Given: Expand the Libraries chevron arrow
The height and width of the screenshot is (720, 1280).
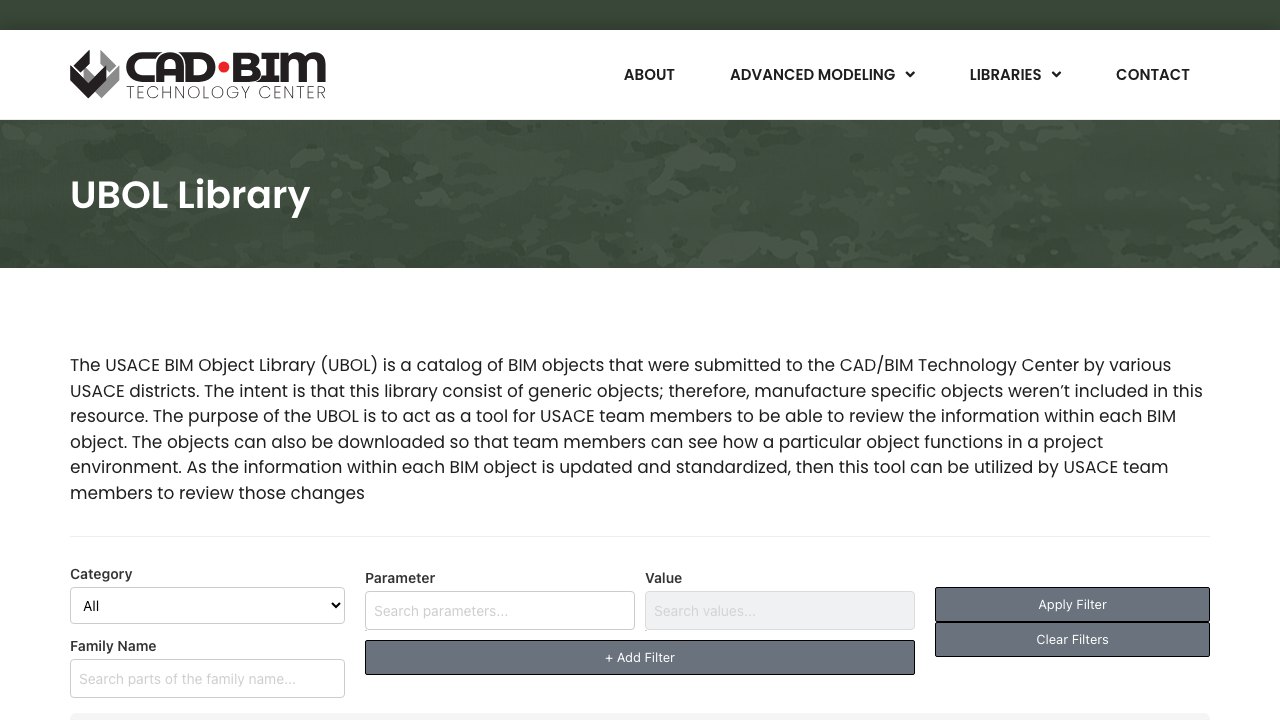Looking at the screenshot, I should 1056,75.
